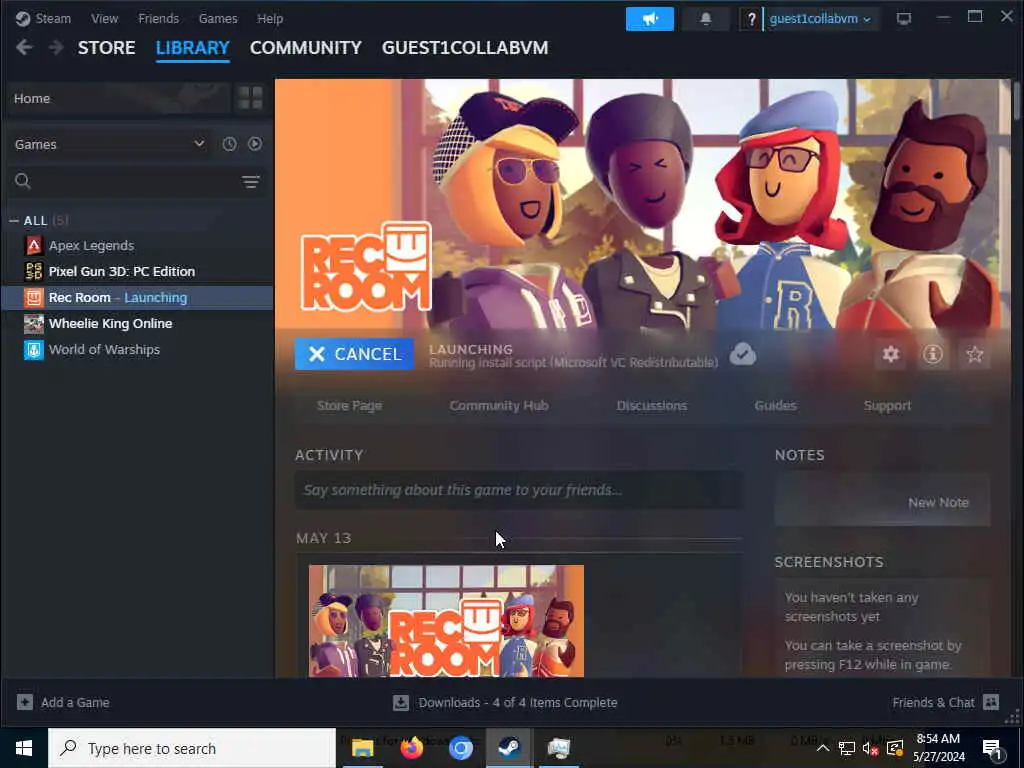Click the Steam taskbar icon
Image resolution: width=1024 pixels, height=768 pixels.
509,748
